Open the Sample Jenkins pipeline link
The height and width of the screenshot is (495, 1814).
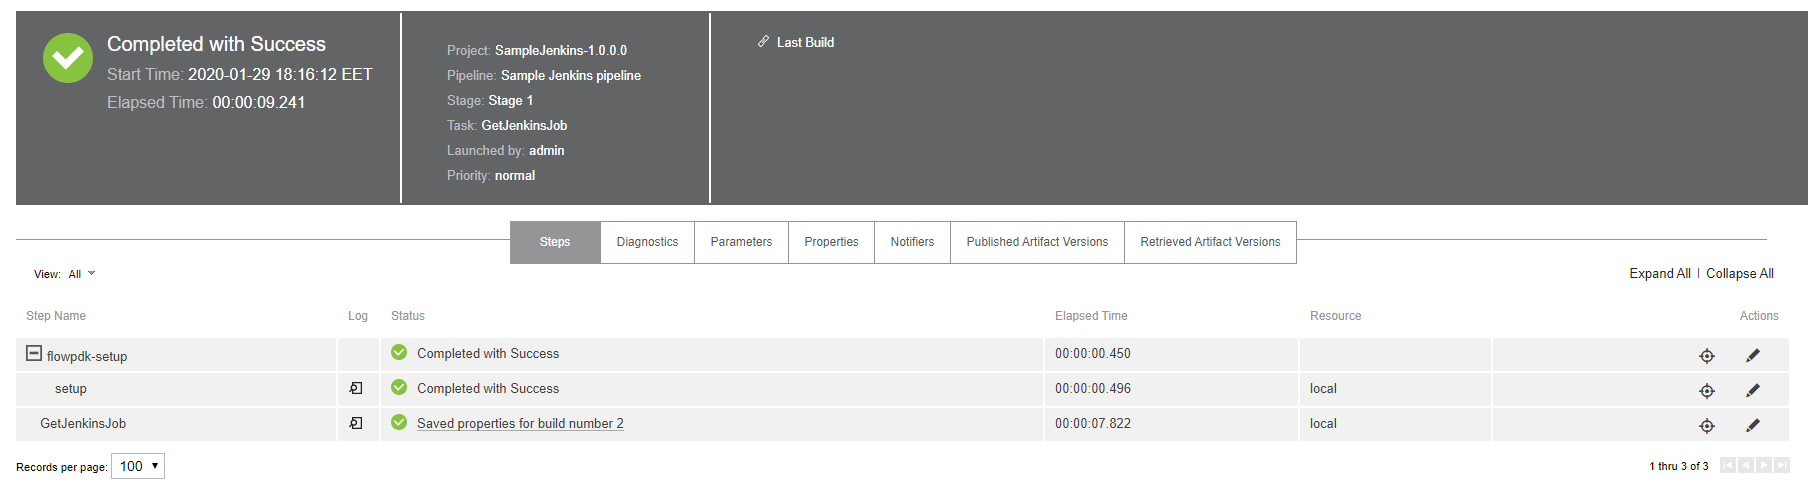pos(571,75)
